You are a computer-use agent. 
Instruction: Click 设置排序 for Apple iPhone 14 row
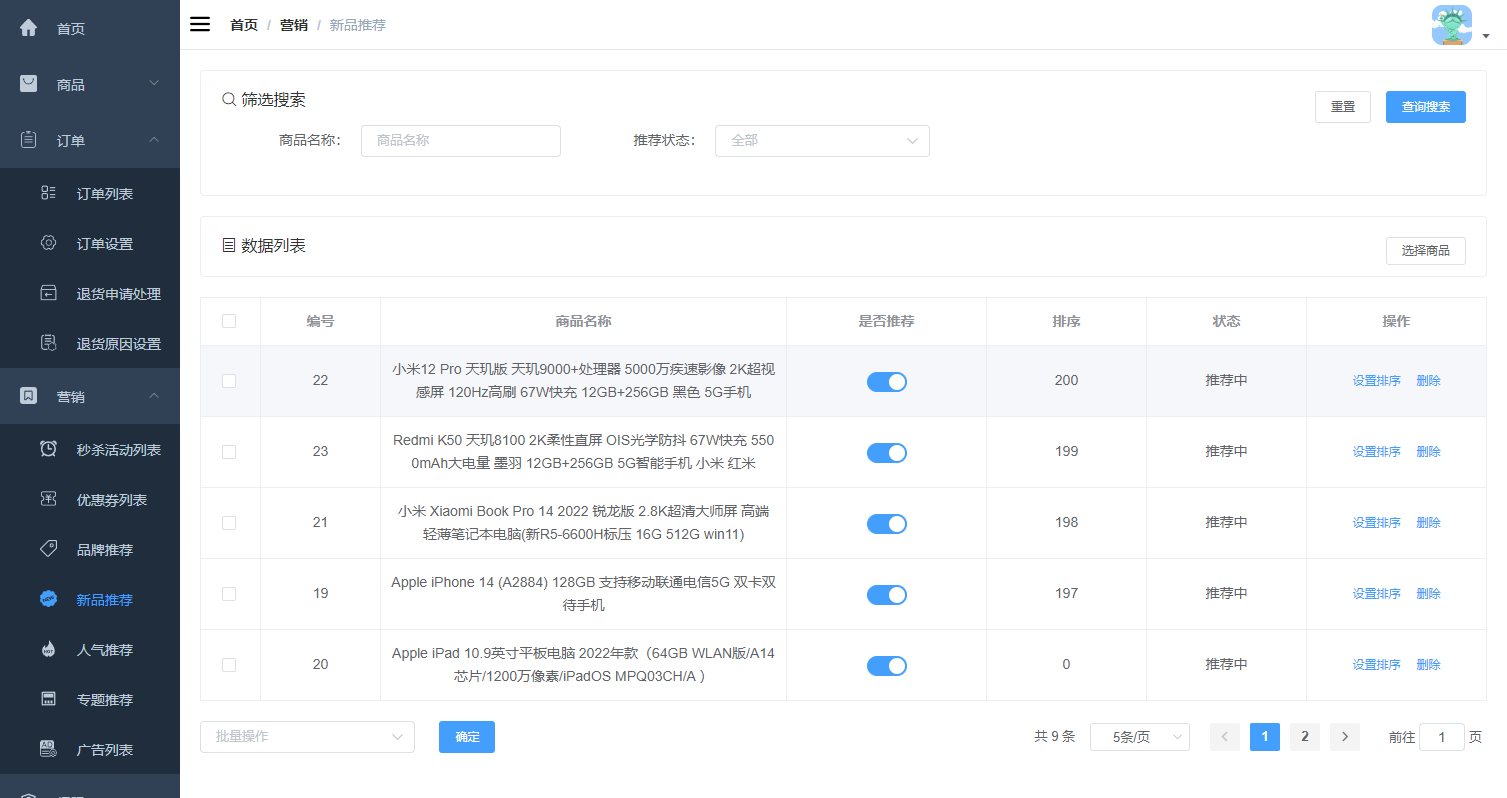1376,594
